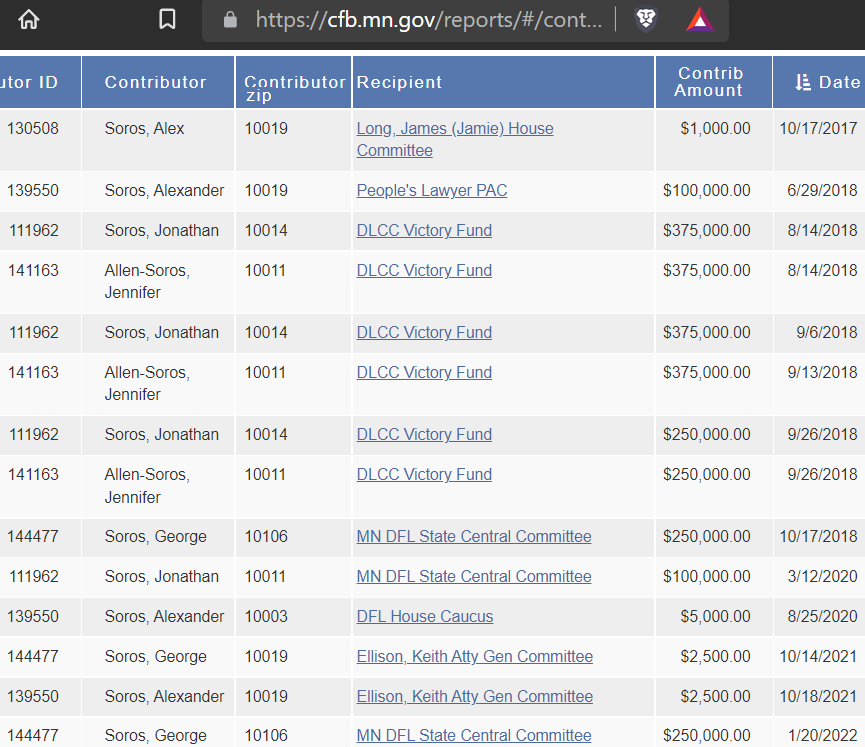
Task: Open MN DFL State Central Committee link dated 1/20/2022
Action: [x=474, y=735]
